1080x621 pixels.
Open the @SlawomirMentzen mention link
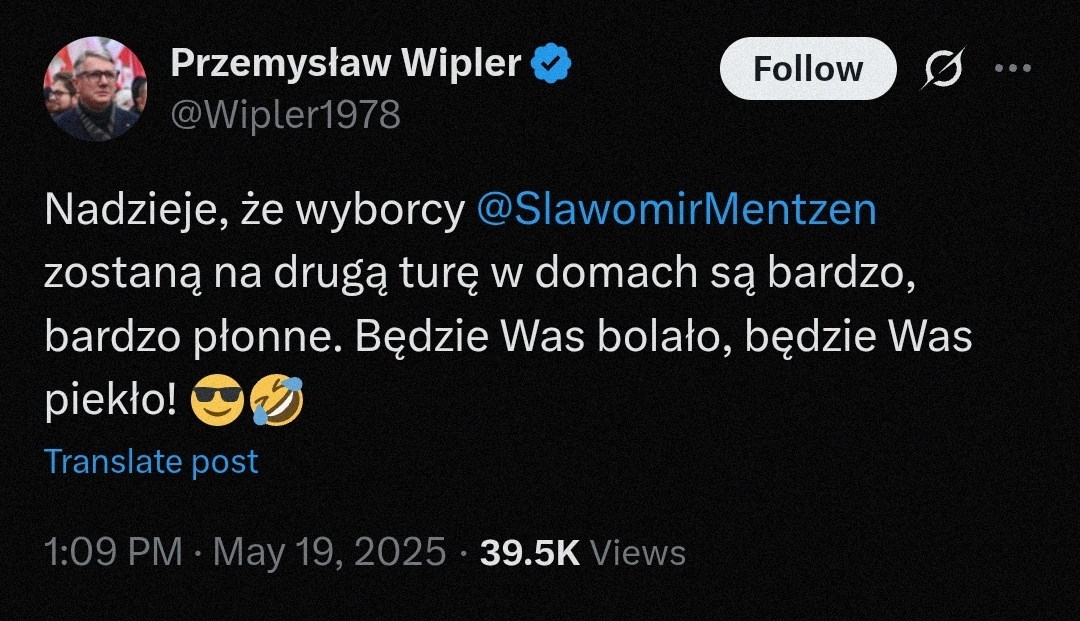[x=676, y=209]
